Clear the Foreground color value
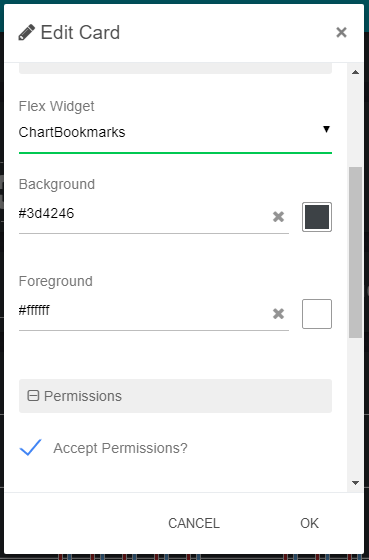This screenshot has width=369, height=560. pos(278,314)
